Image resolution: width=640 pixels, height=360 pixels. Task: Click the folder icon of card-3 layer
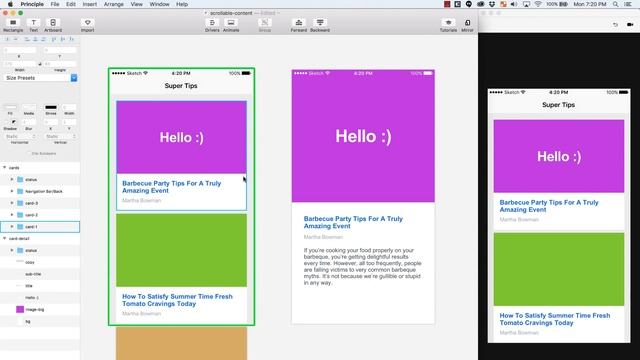[20, 203]
